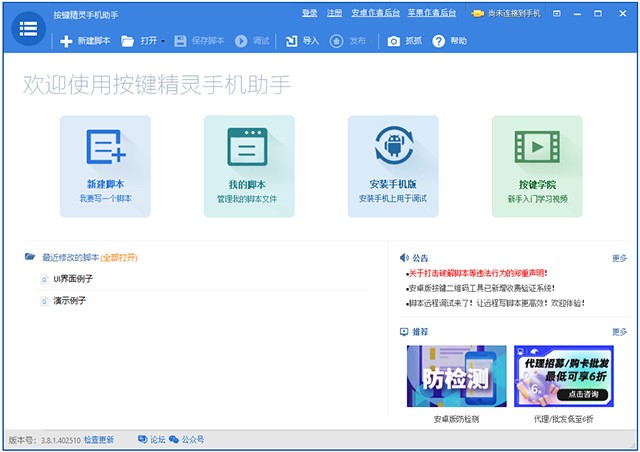Click the 注册 link
Image resolution: width=640 pixels, height=452 pixels.
(334, 13)
